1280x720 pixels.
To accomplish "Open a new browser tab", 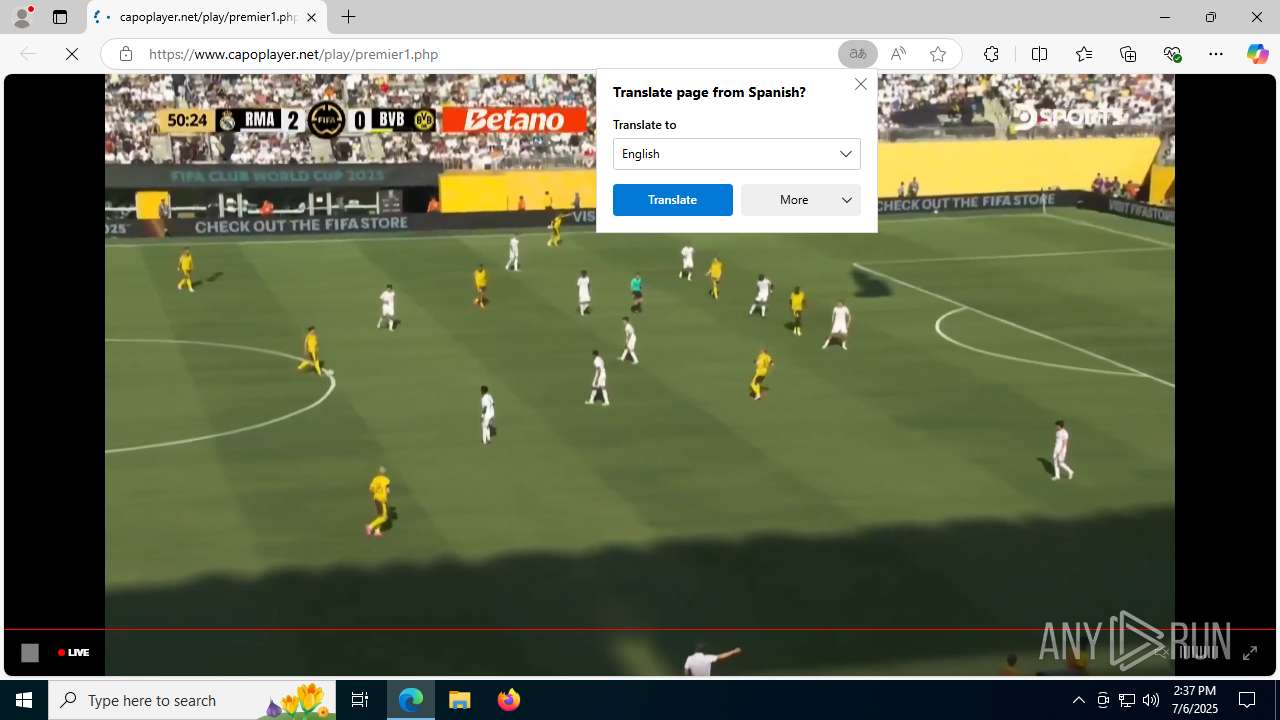I will (348, 17).
